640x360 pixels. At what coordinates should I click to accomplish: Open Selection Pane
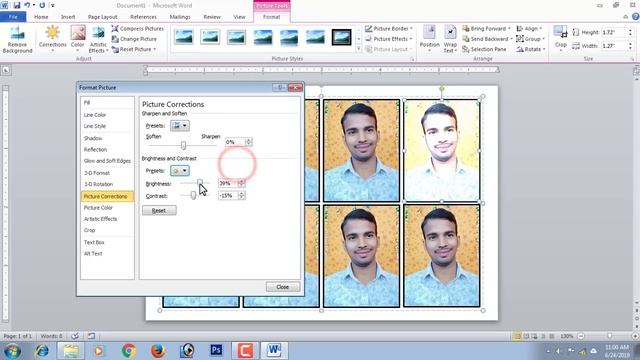[x=484, y=49]
